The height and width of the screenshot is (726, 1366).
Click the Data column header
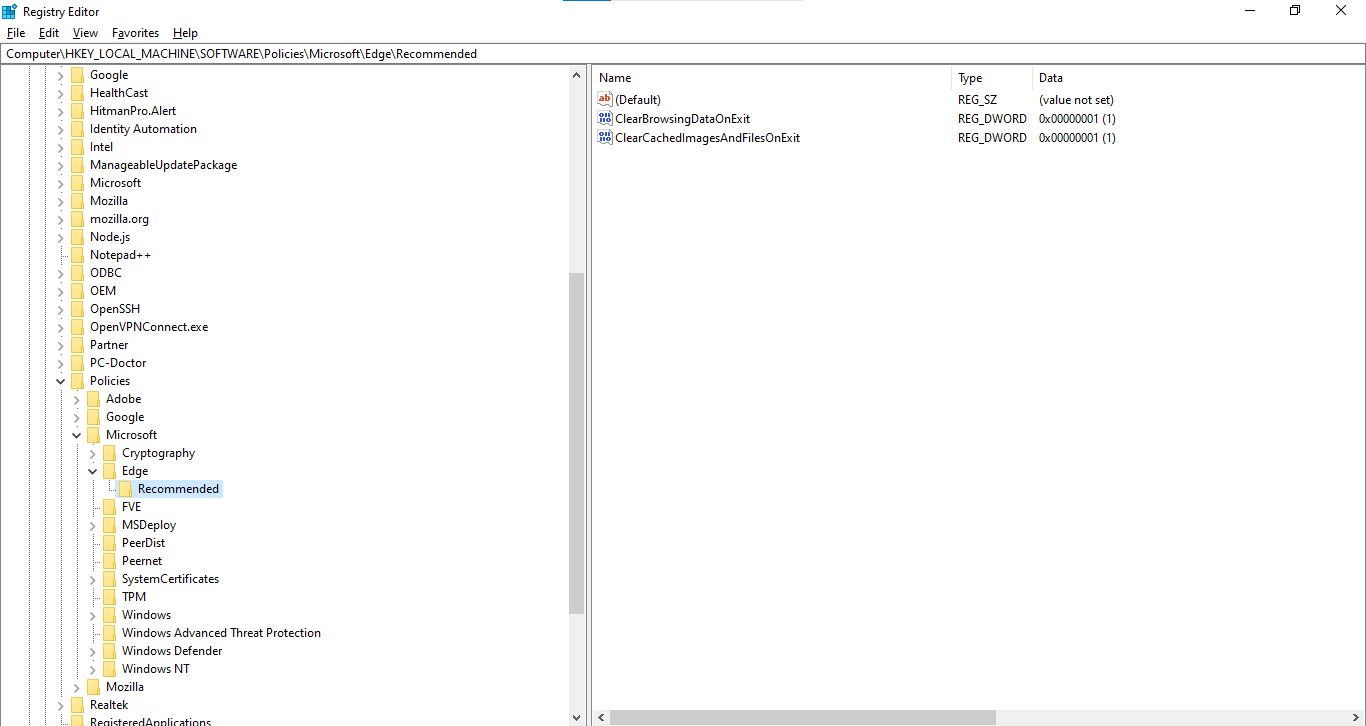click(x=1198, y=78)
